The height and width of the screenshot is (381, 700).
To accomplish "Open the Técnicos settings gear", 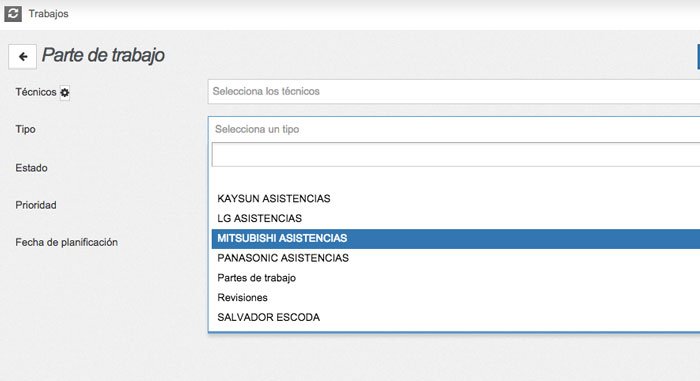I will pos(65,92).
